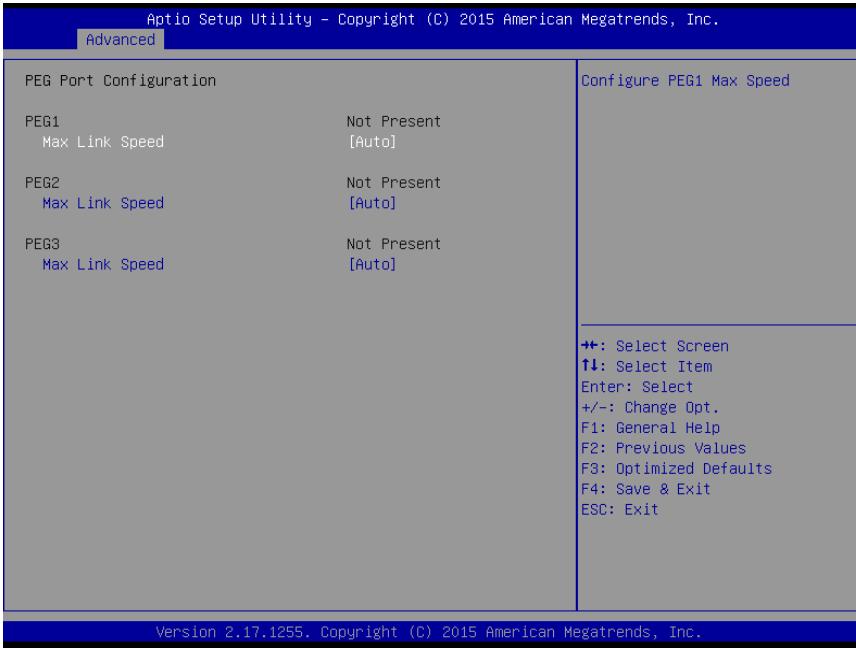Open PEG2 Auto speed dropdown value
This screenshot has width=856, height=648.
point(372,203)
